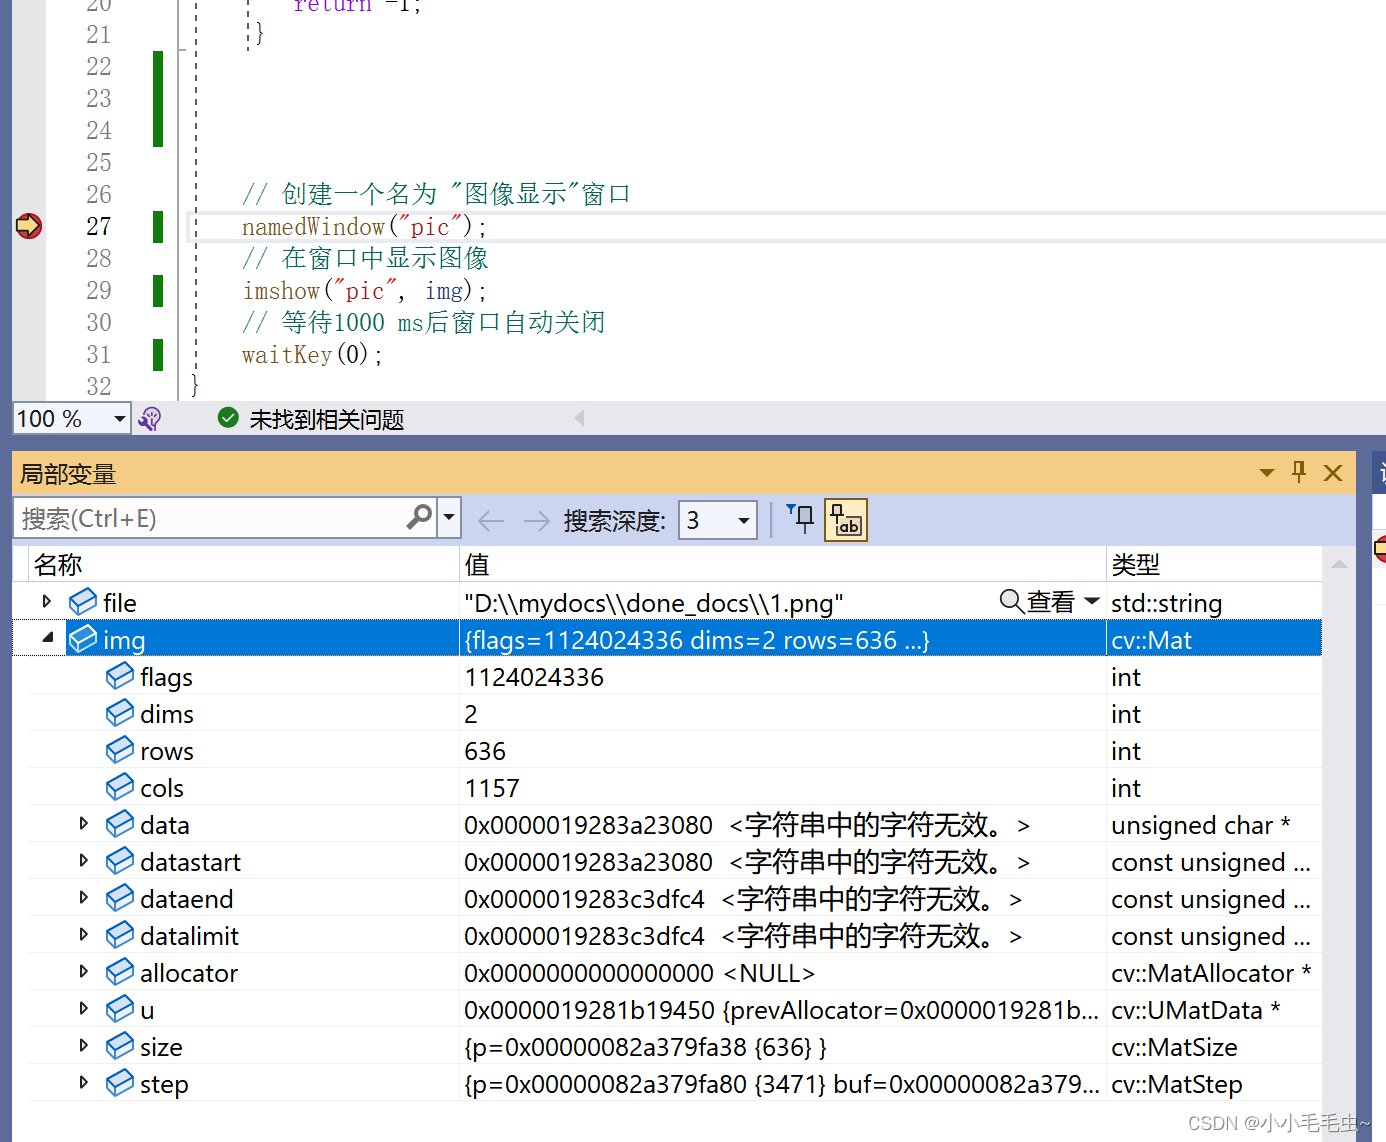
Task: Click the 局部变量 panel title
Action: pos(68,474)
